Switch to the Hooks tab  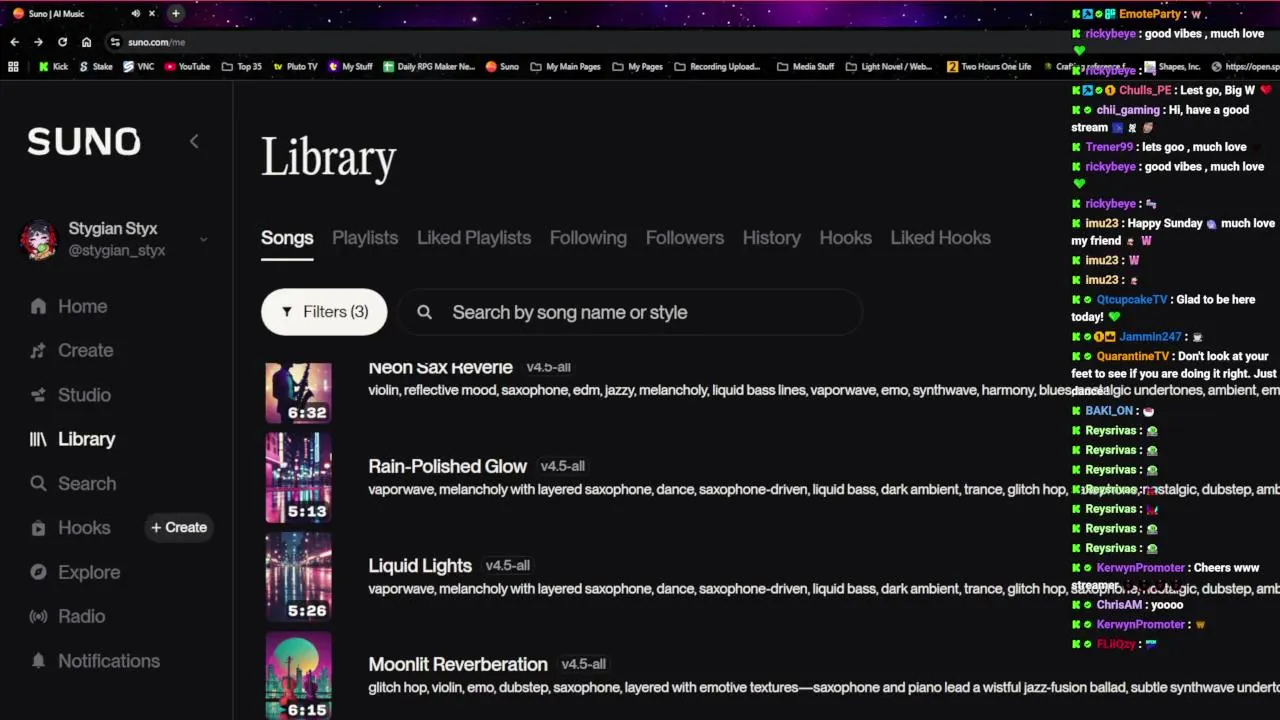click(x=846, y=238)
